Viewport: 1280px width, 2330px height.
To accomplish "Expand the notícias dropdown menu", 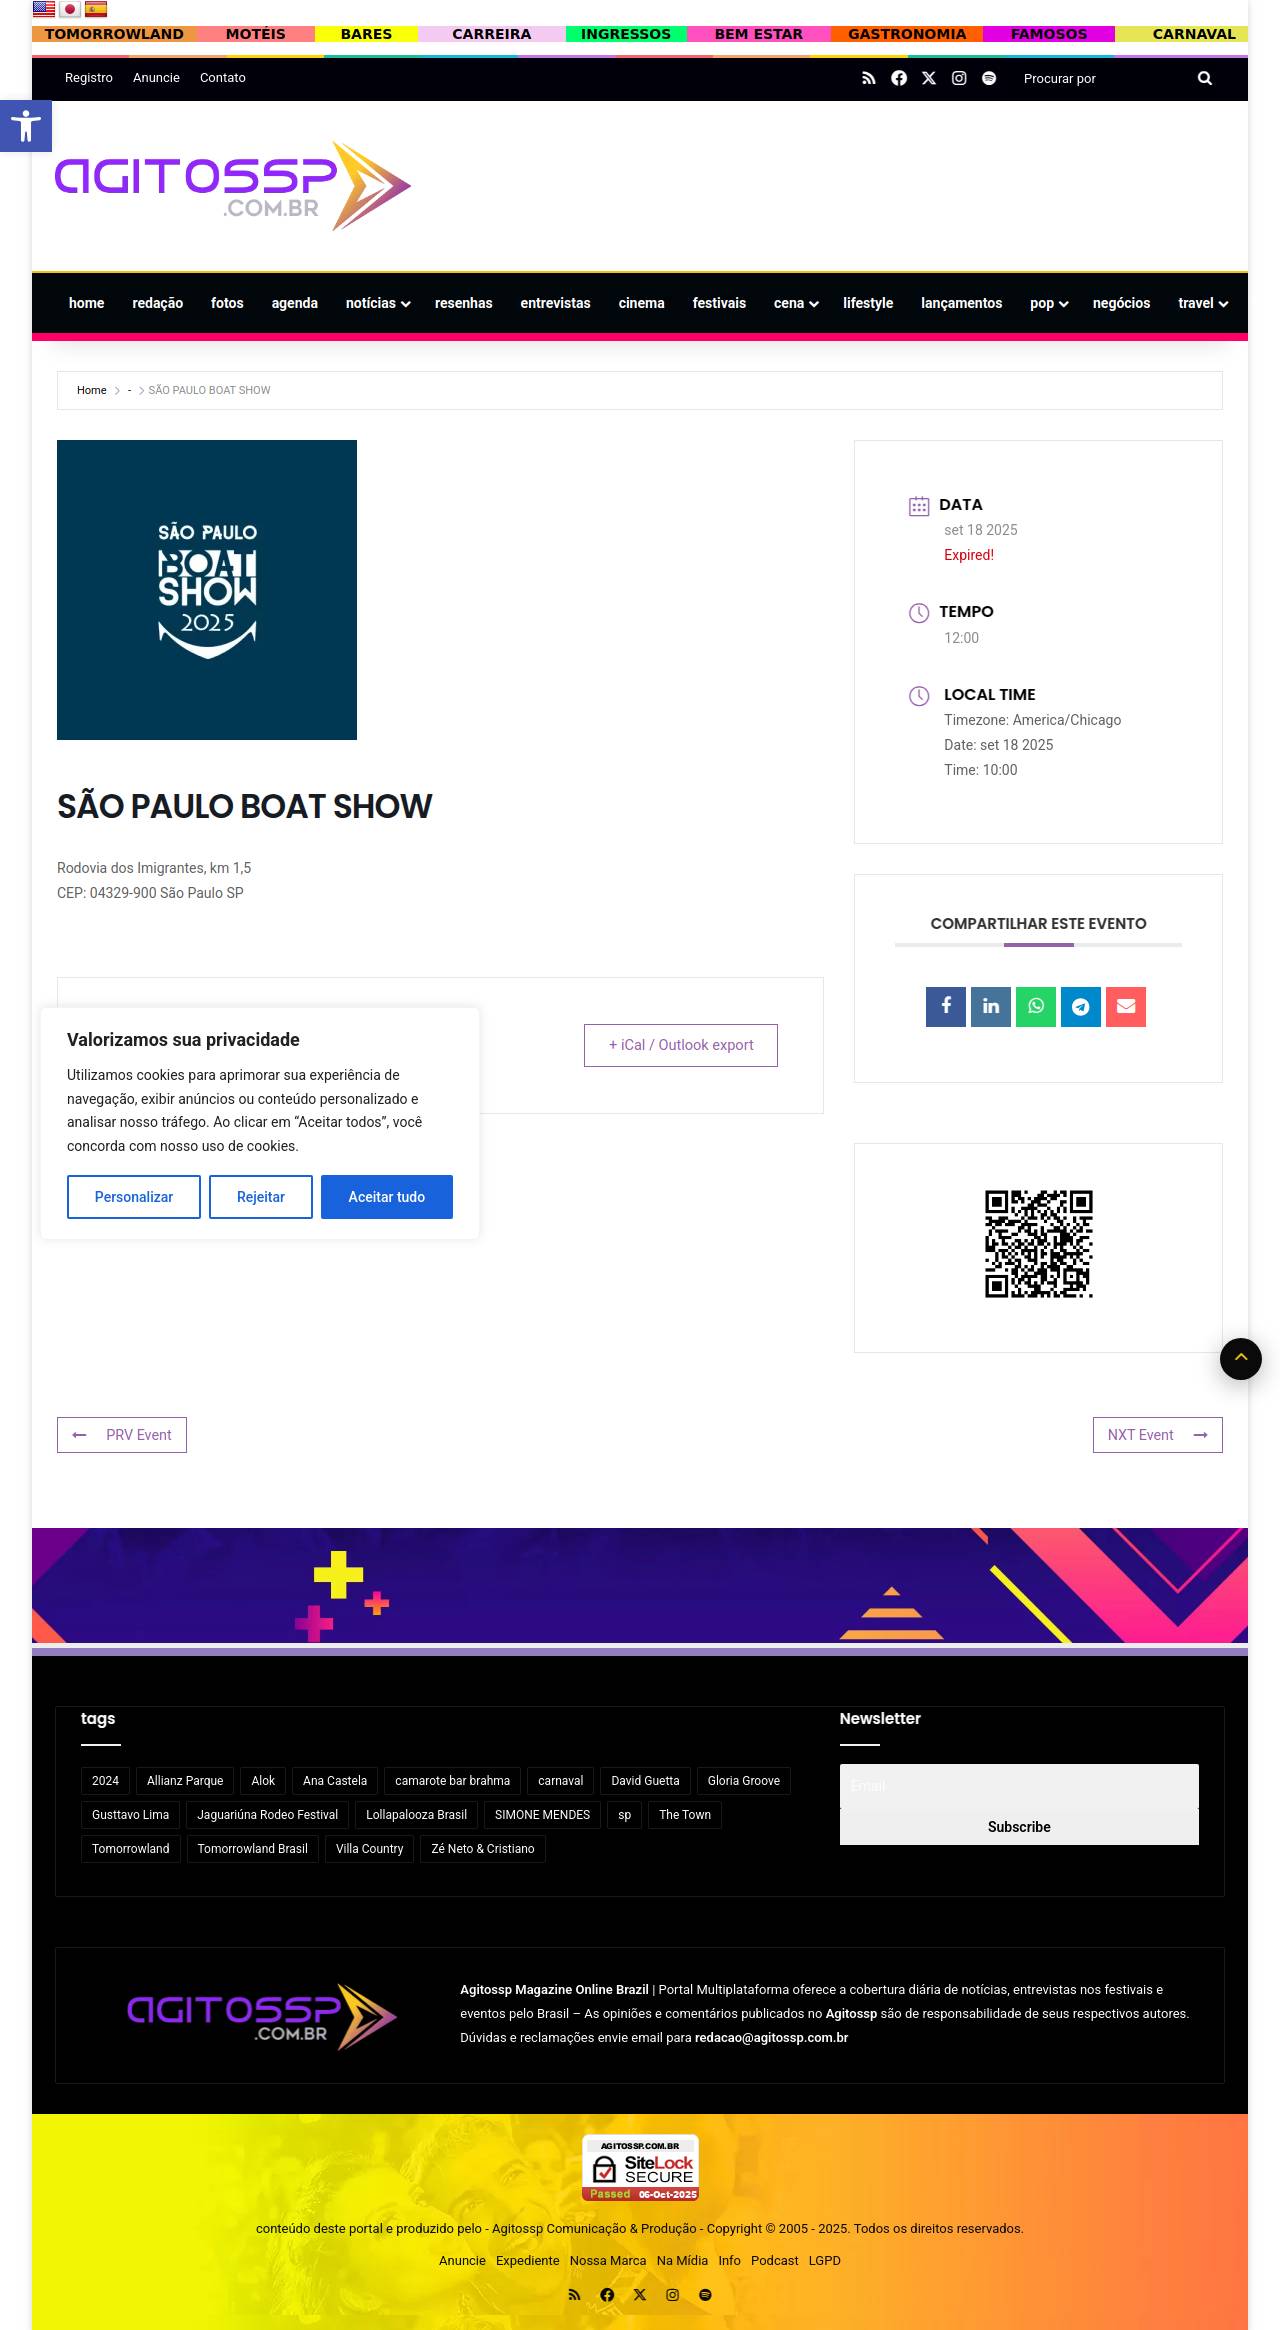I will tap(378, 303).
